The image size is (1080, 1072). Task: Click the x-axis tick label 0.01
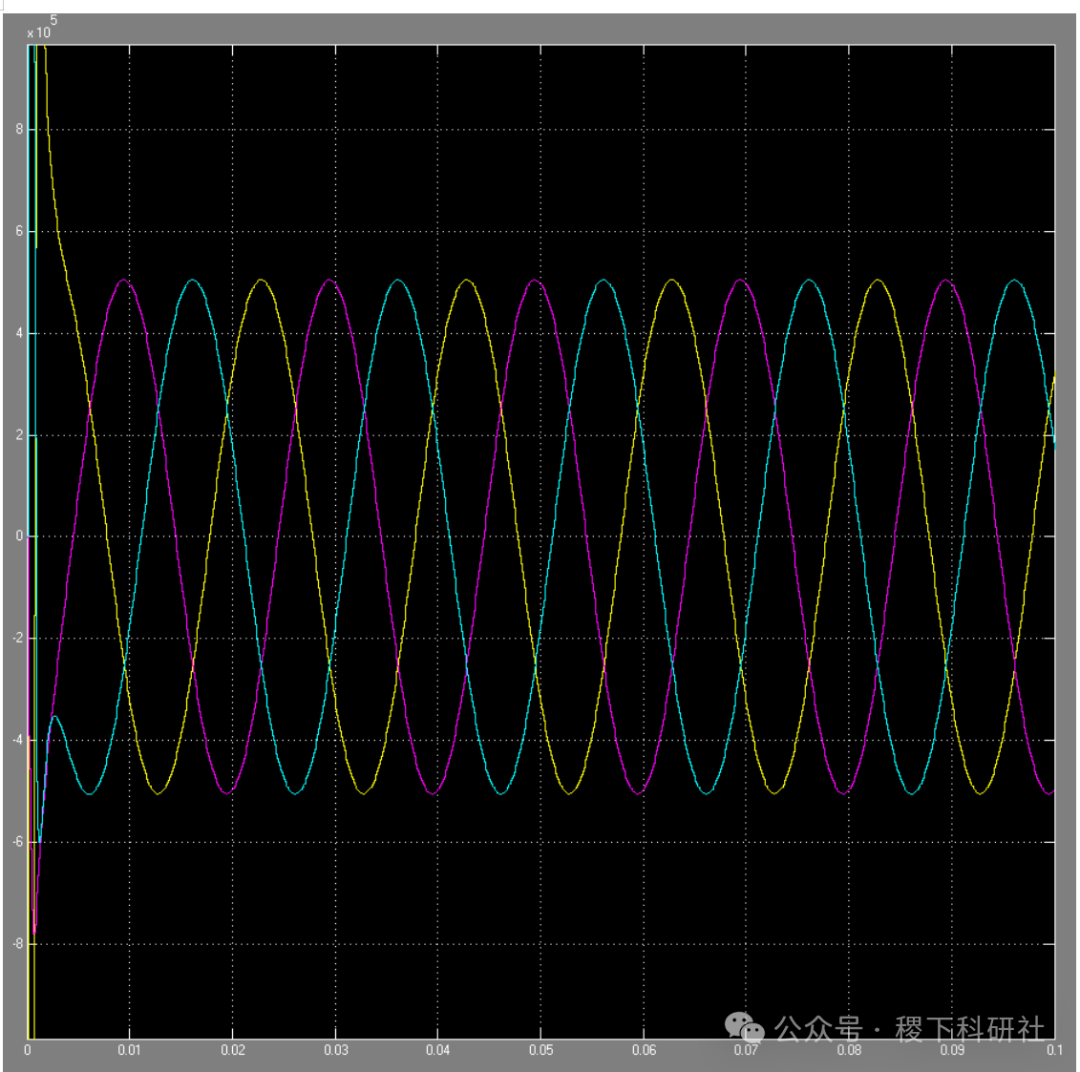coord(129,1050)
